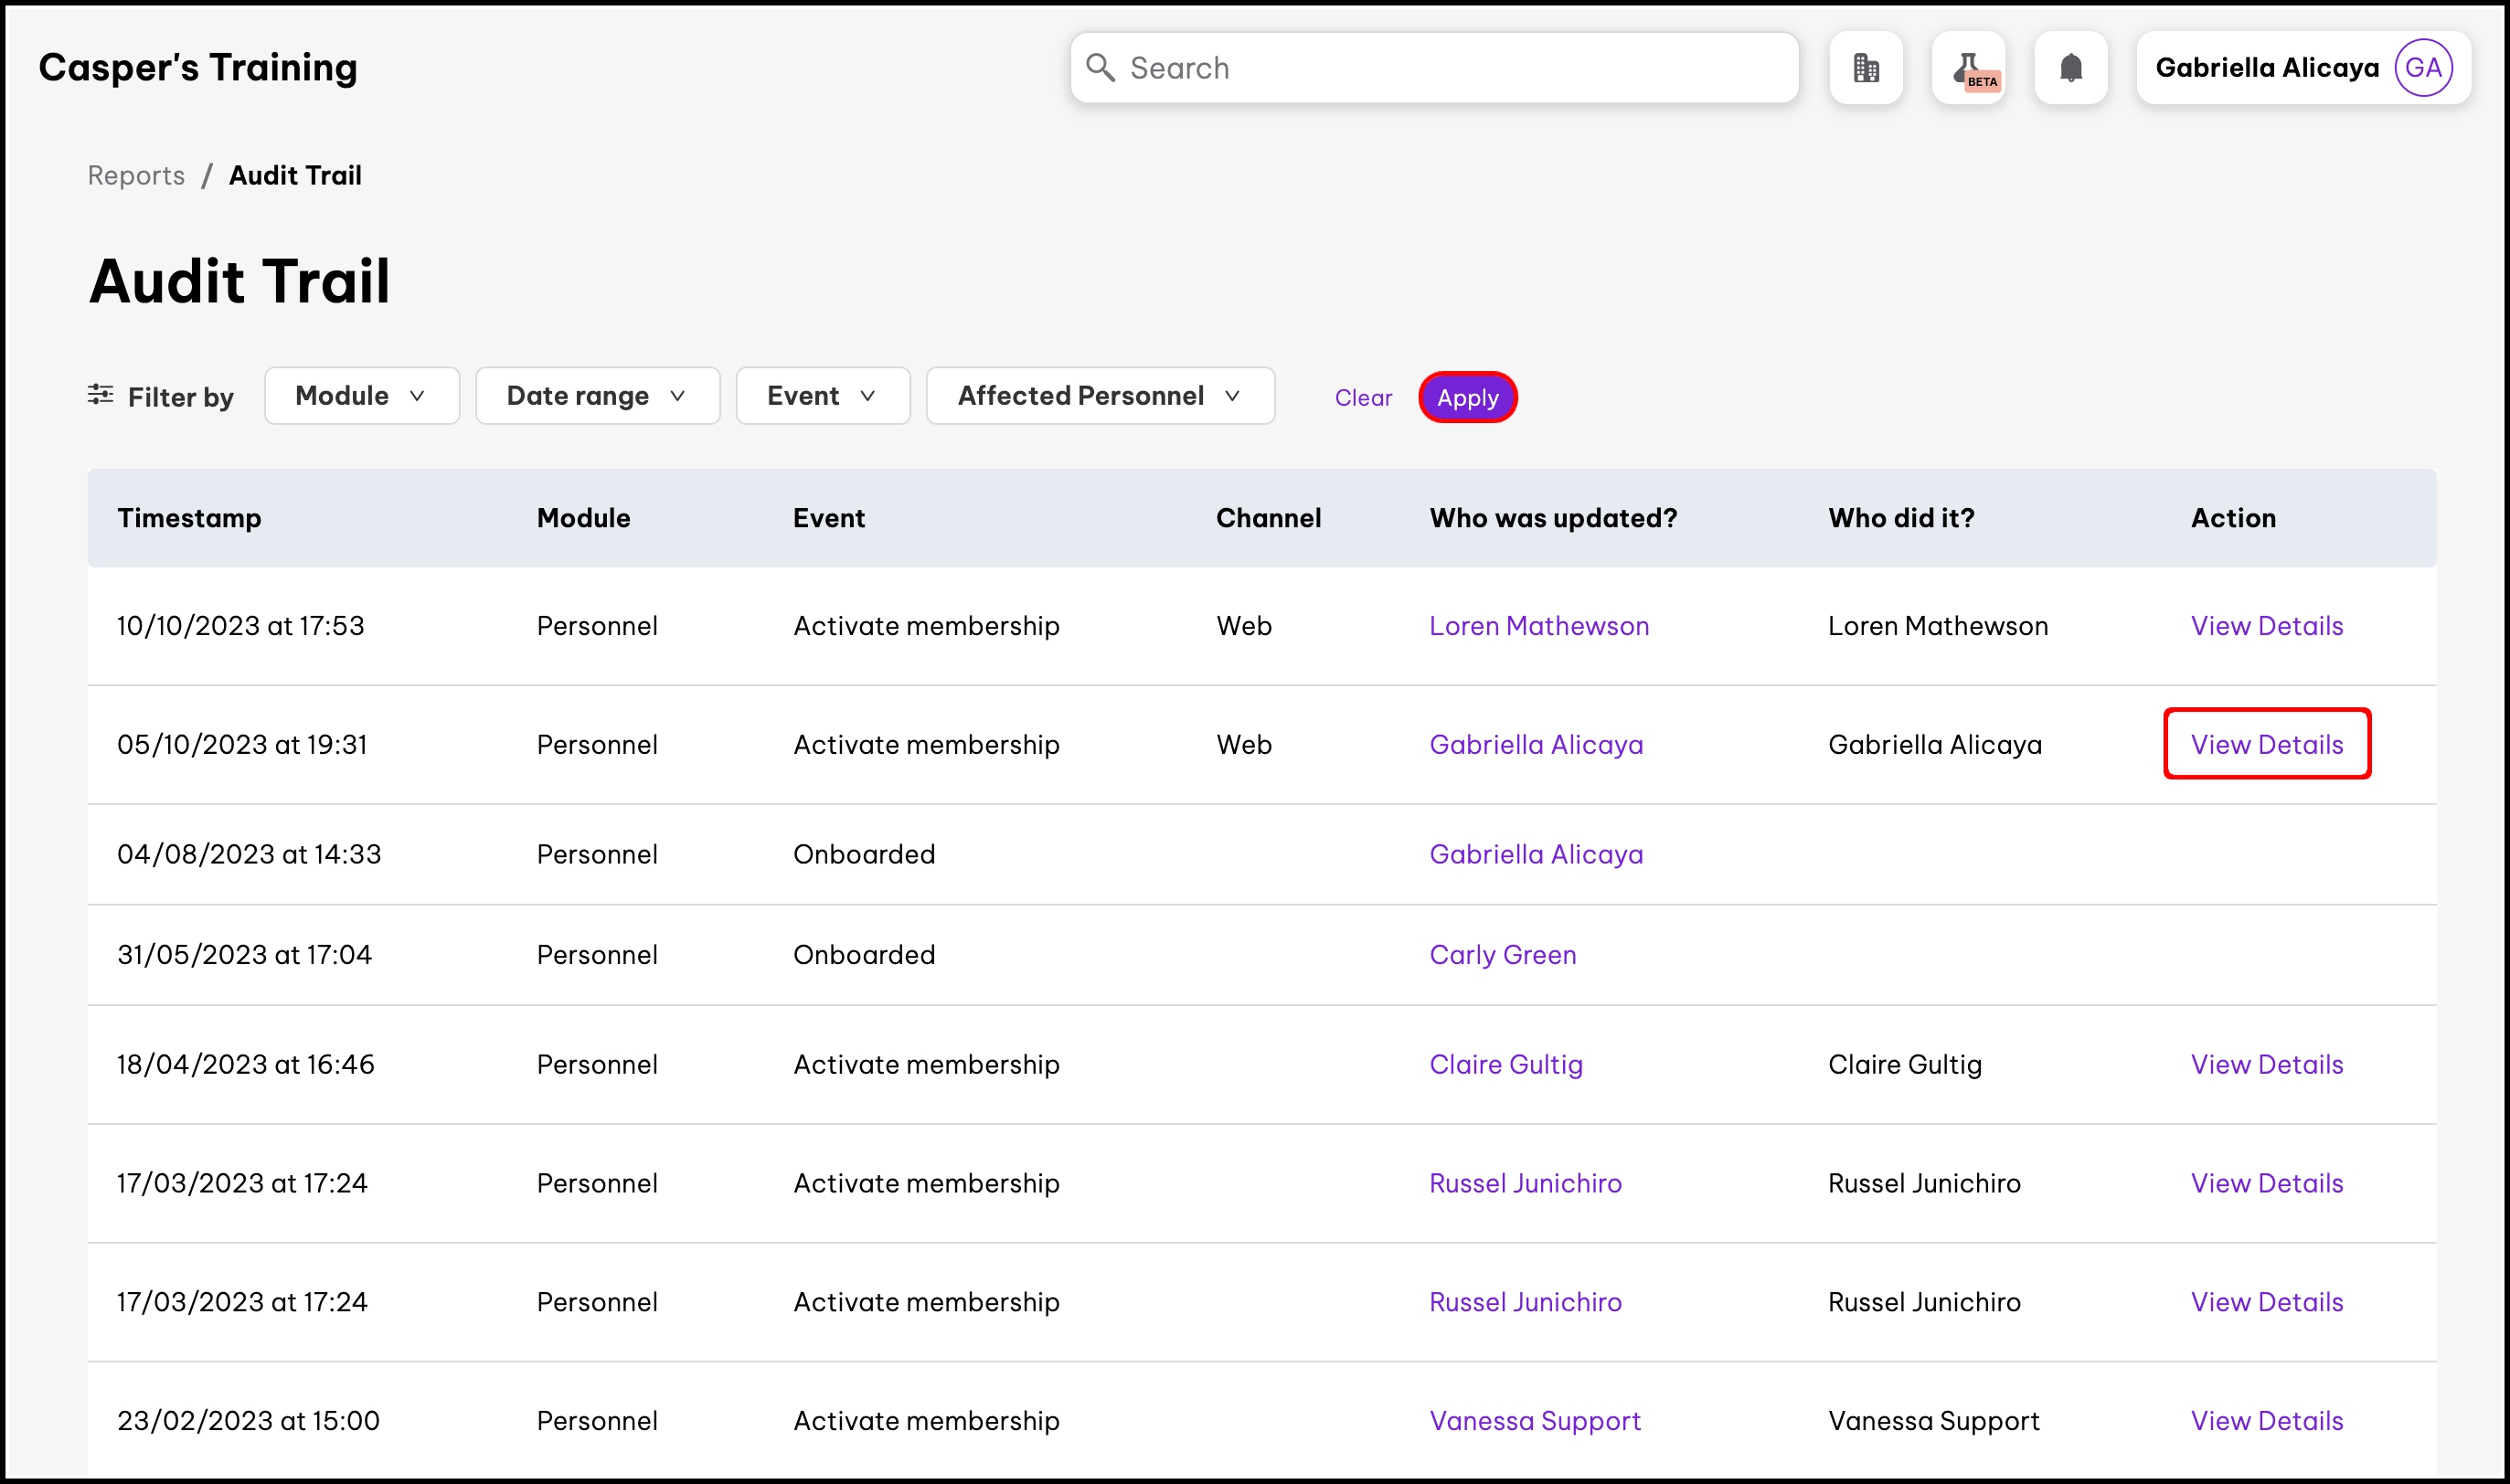This screenshot has width=2510, height=1484.
Task: Click the GA profile avatar
Action: pos(2422,68)
